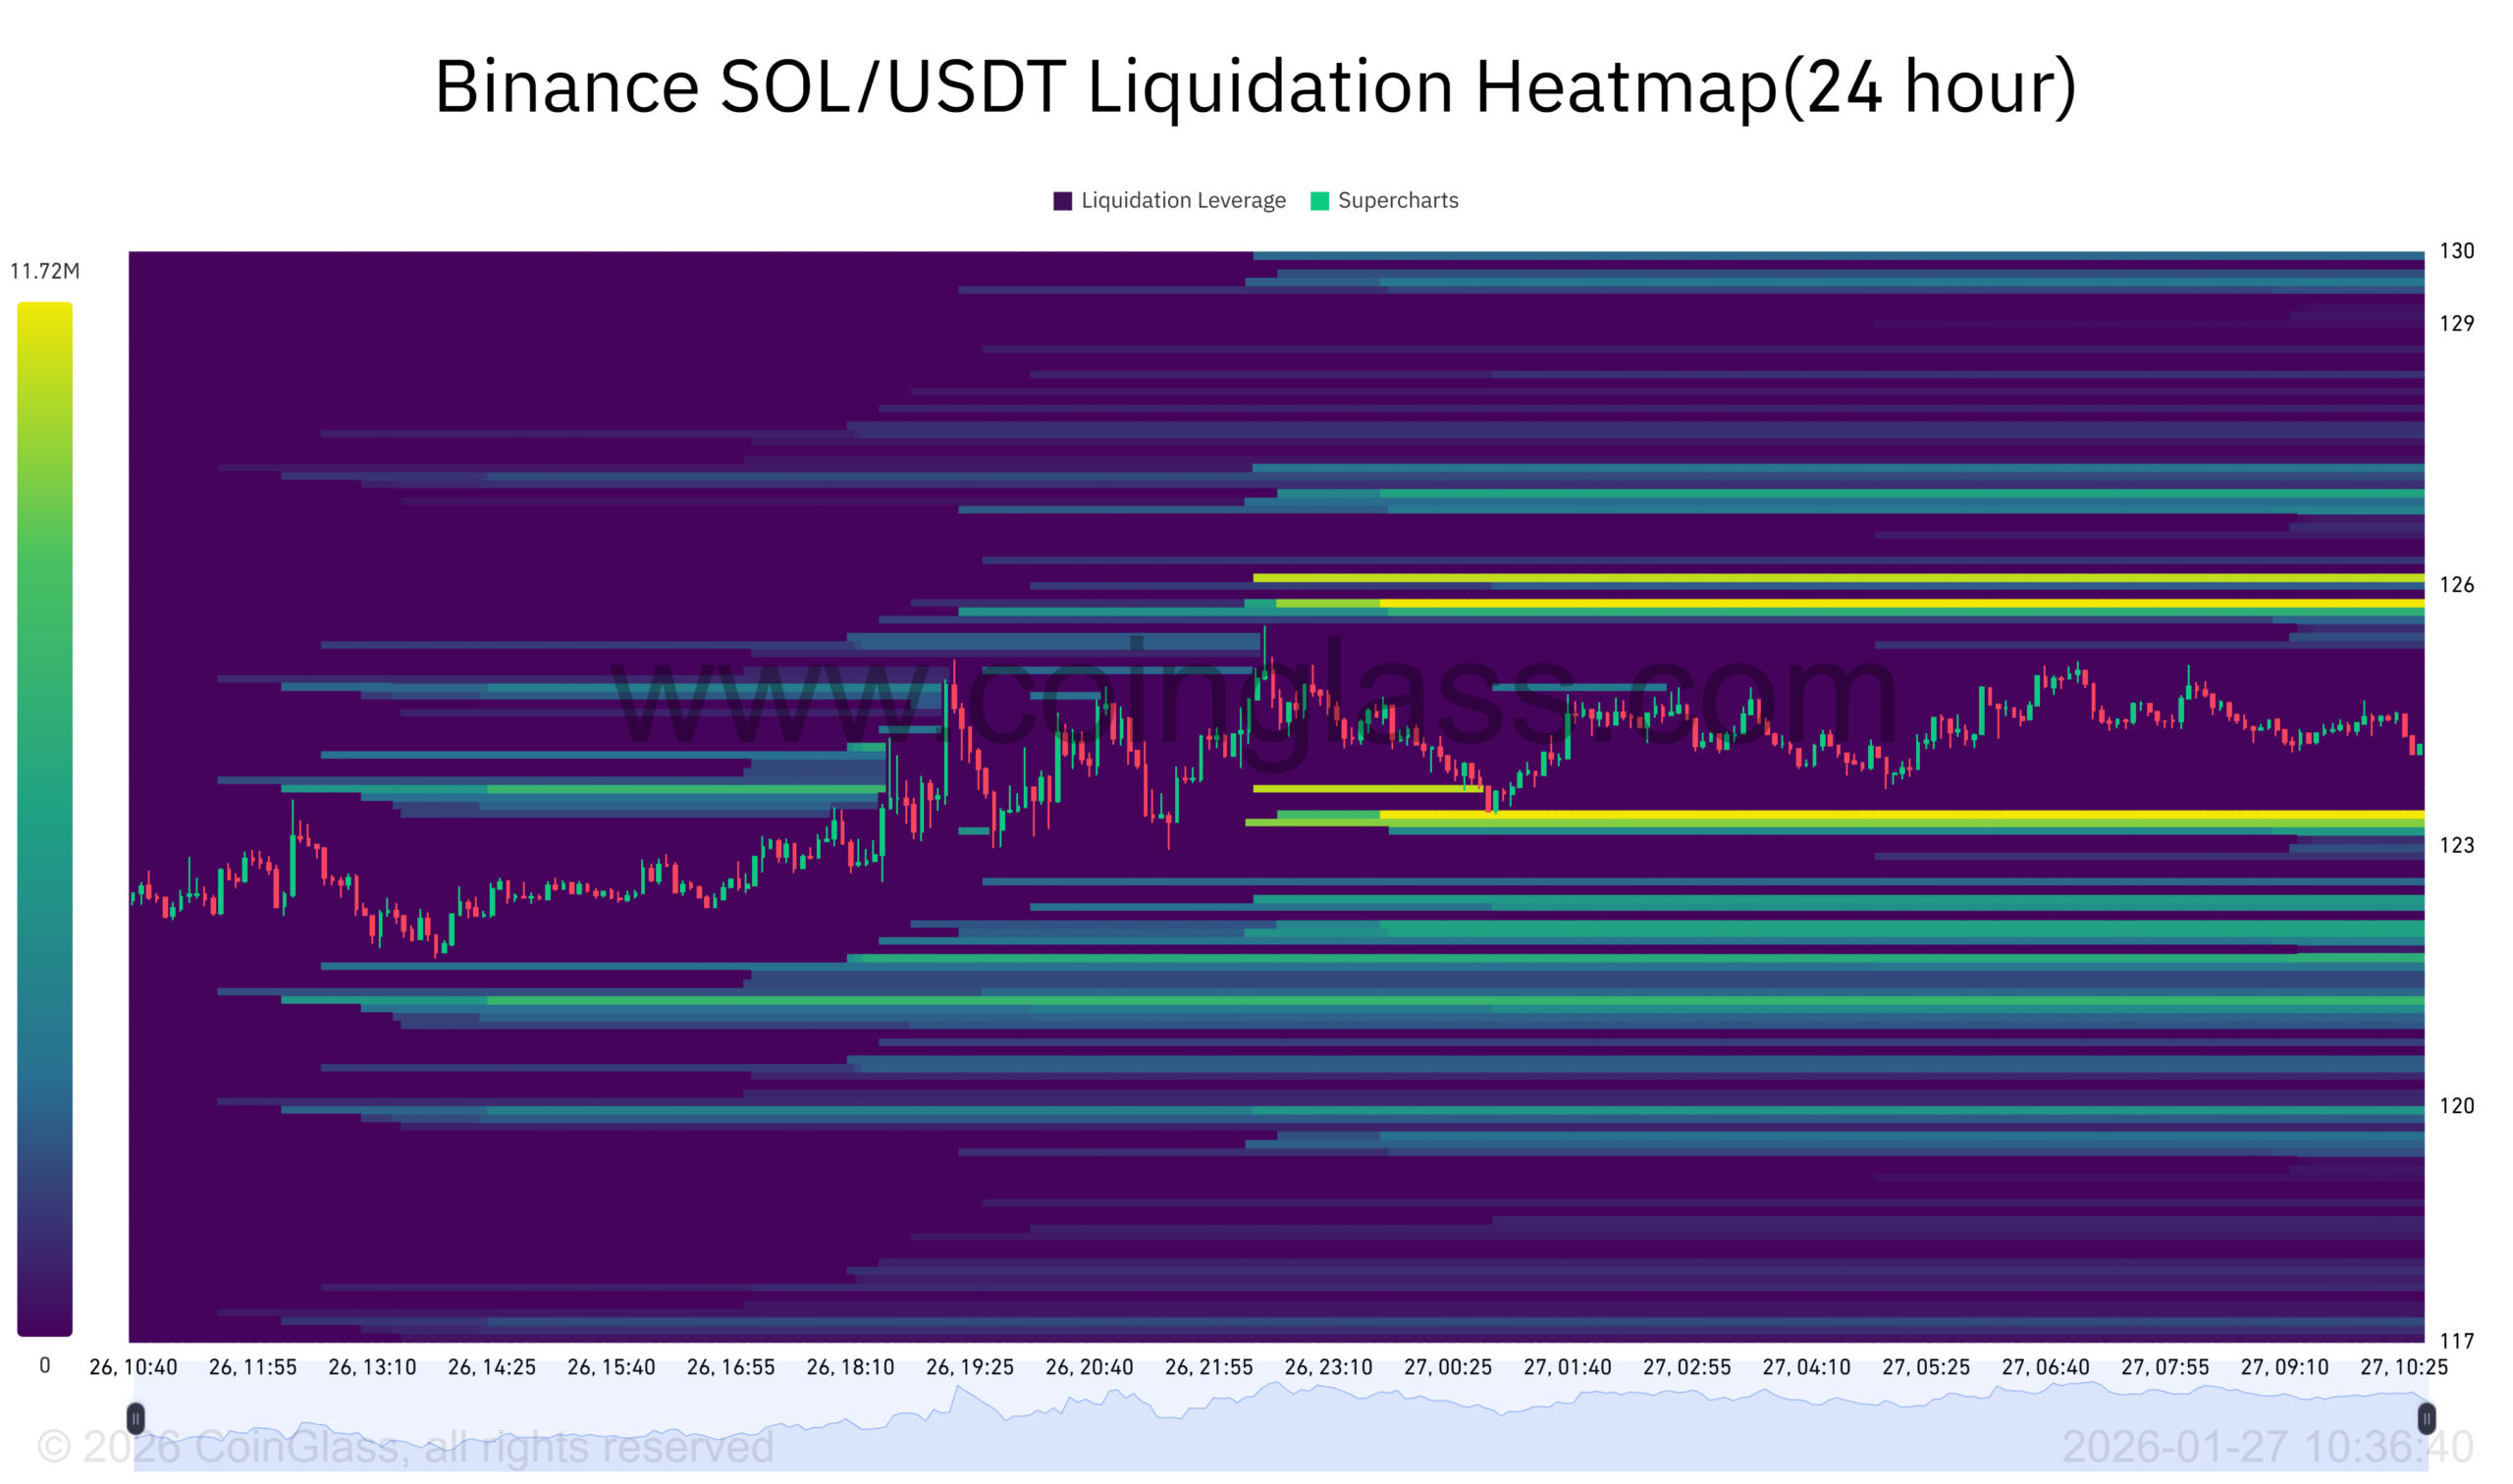Toggle the Liquidation Leverage series off
The width and height of the screenshot is (2513, 1484).
[x=1184, y=200]
